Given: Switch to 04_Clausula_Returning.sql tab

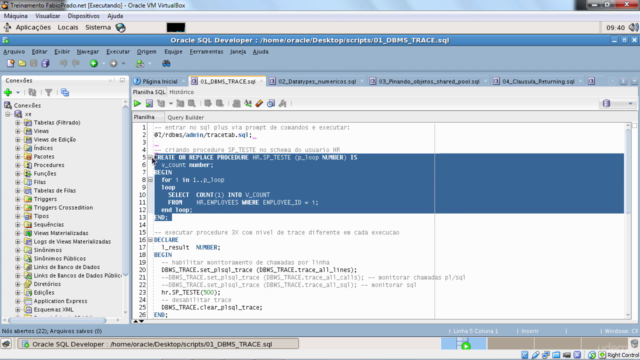Looking at the screenshot, I should click(538, 81).
